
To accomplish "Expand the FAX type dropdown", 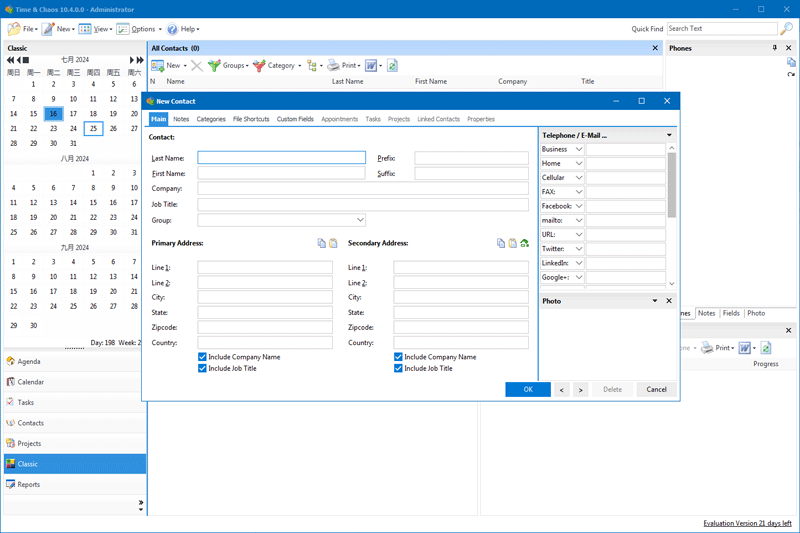I will click(579, 192).
